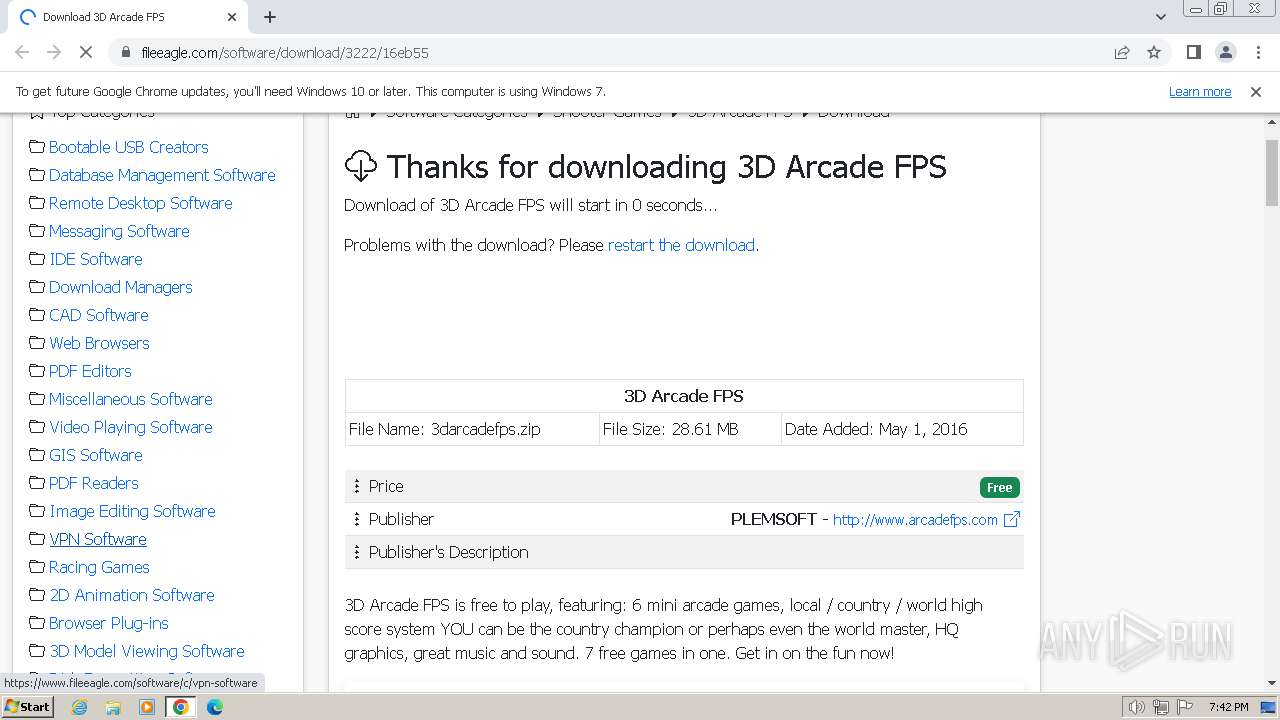This screenshot has width=1280, height=720.
Task: Open the Windows Start menu
Action: coord(27,707)
